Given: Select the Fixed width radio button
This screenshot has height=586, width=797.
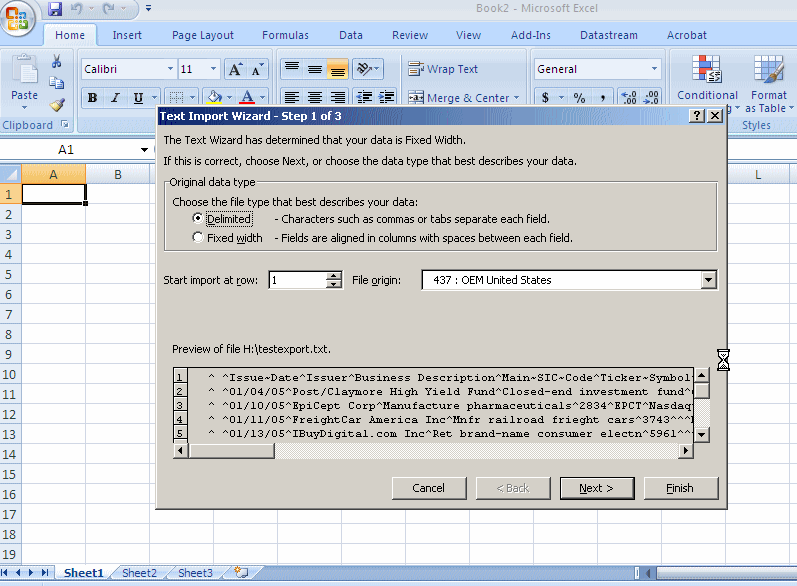Looking at the screenshot, I should 198,237.
